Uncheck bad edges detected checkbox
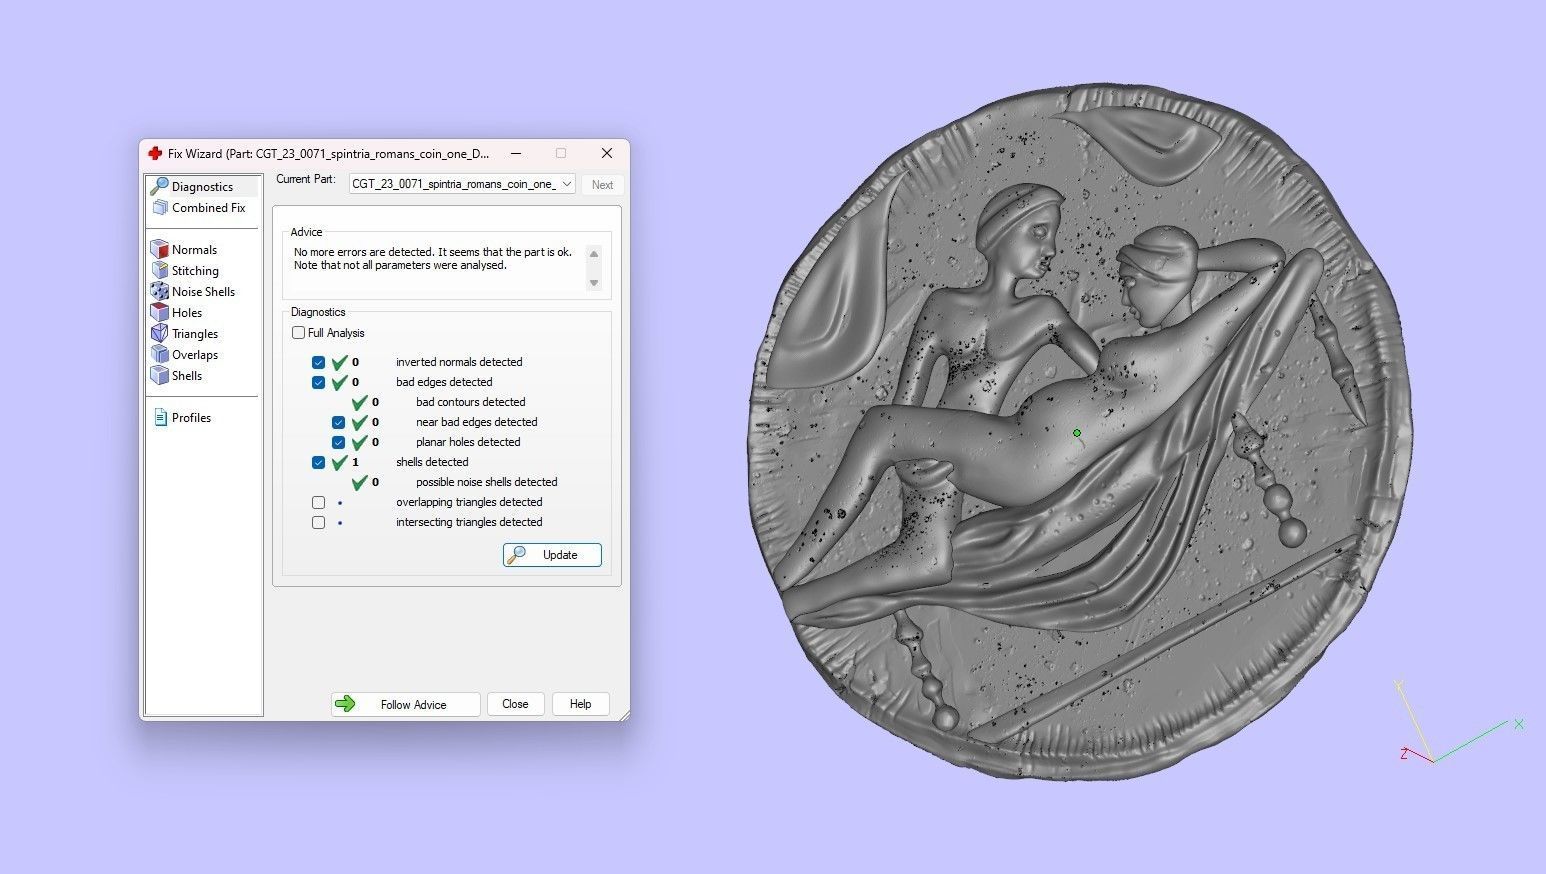 (x=318, y=382)
